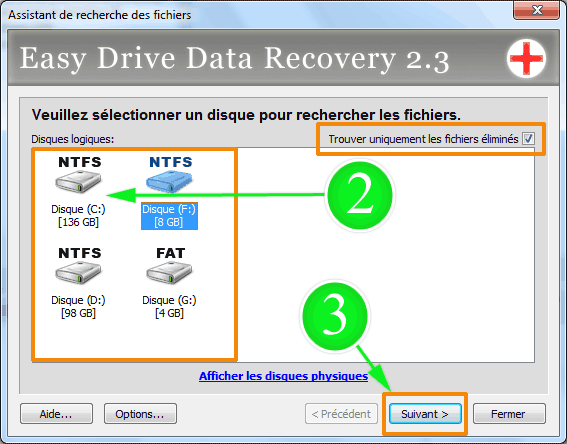Click the green number 3 circle

[x=335, y=316]
